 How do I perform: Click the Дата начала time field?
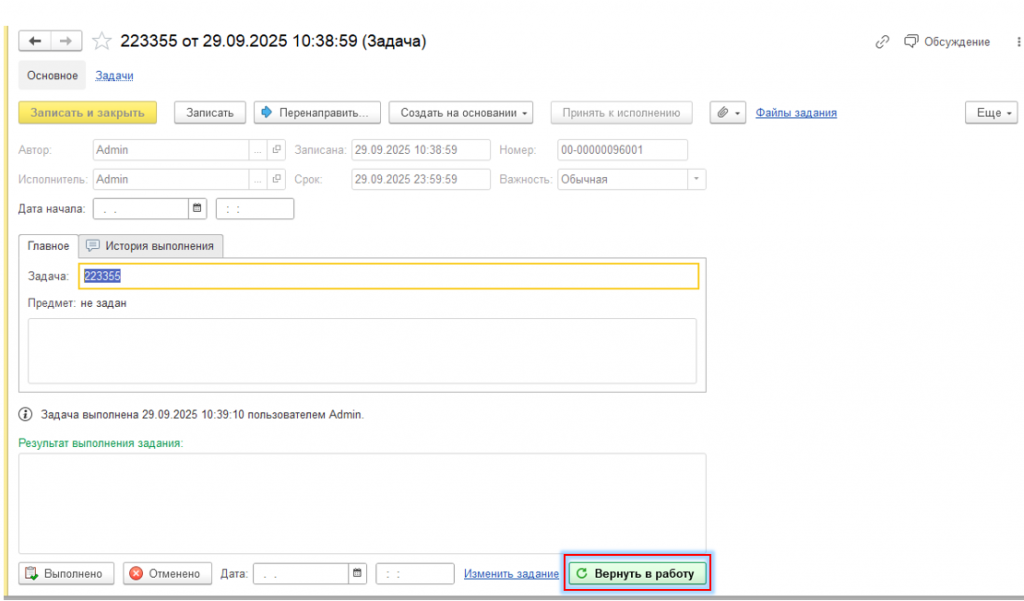point(255,209)
